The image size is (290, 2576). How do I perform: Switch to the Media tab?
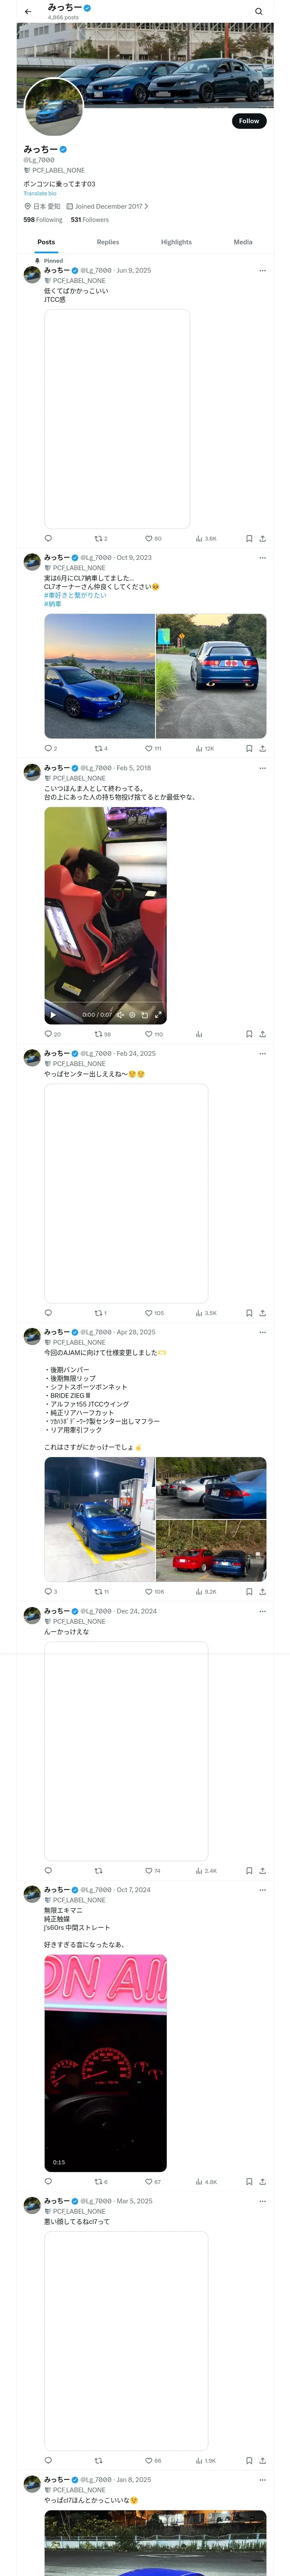pyautogui.click(x=243, y=242)
